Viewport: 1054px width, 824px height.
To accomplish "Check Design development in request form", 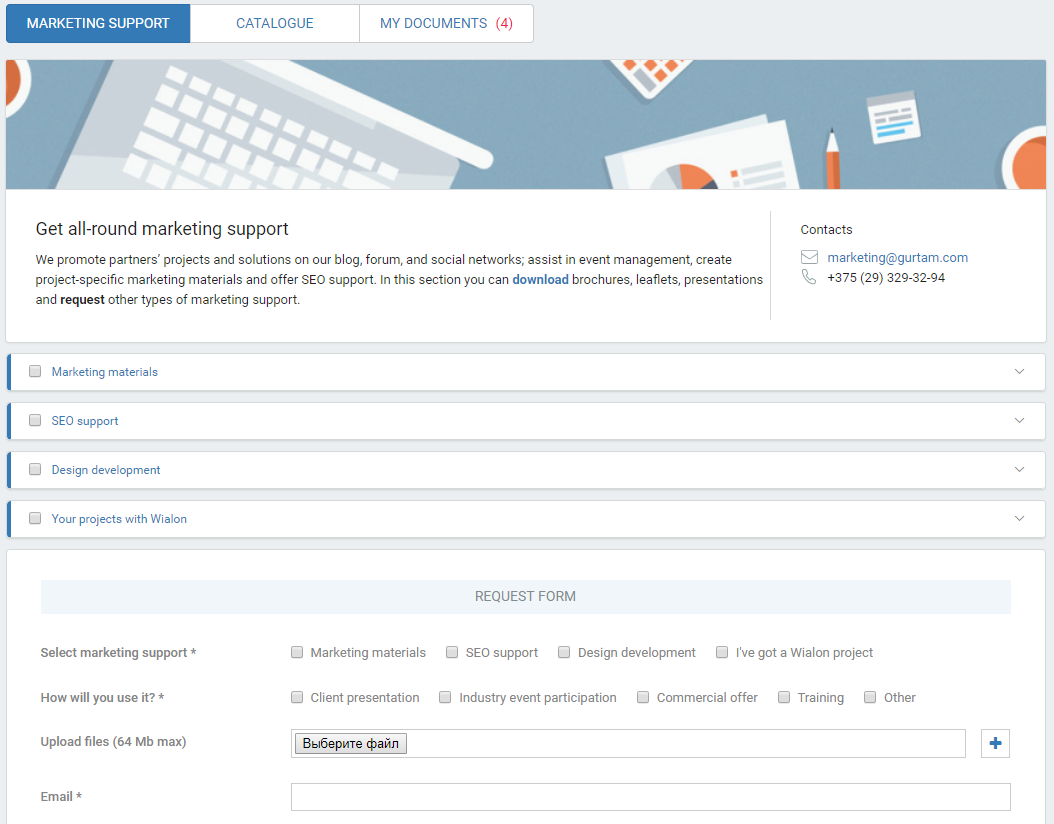I will [x=564, y=653].
